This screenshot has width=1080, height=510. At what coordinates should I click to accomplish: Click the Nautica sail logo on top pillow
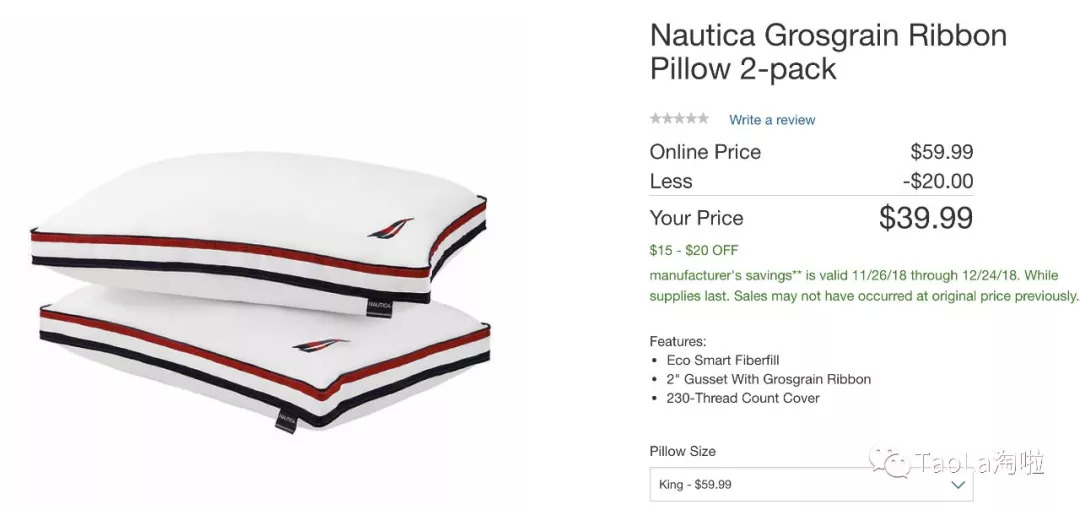pos(389,230)
